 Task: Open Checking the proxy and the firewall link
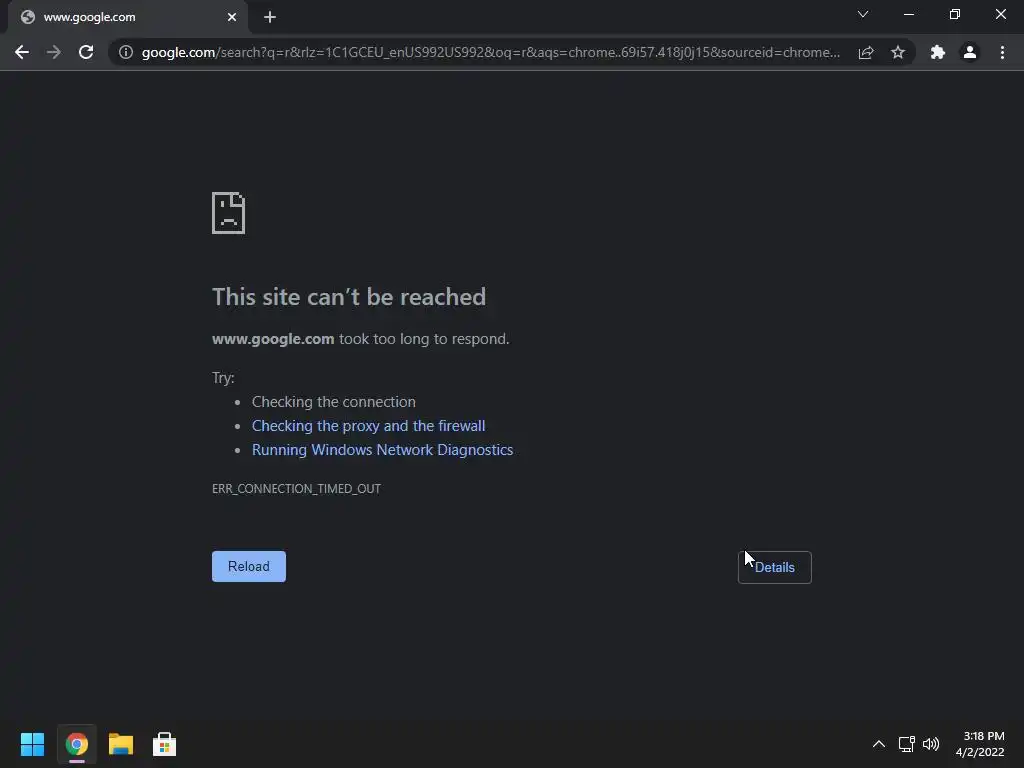(368, 426)
